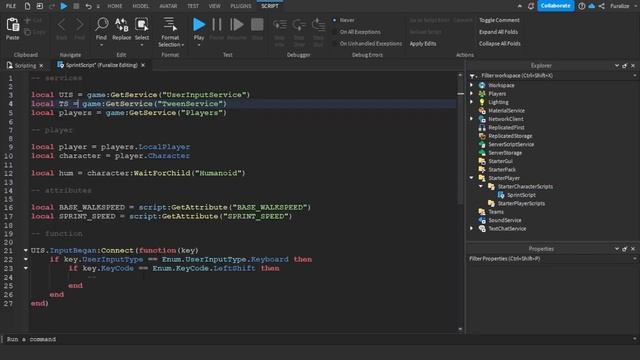Switch to the AVATAR ribbon tab
The image size is (640, 360).
[x=168, y=6]
